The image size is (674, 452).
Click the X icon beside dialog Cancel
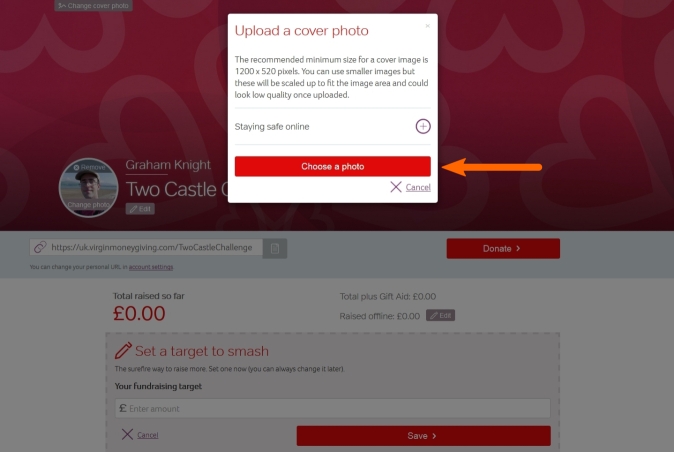point(396,187)
